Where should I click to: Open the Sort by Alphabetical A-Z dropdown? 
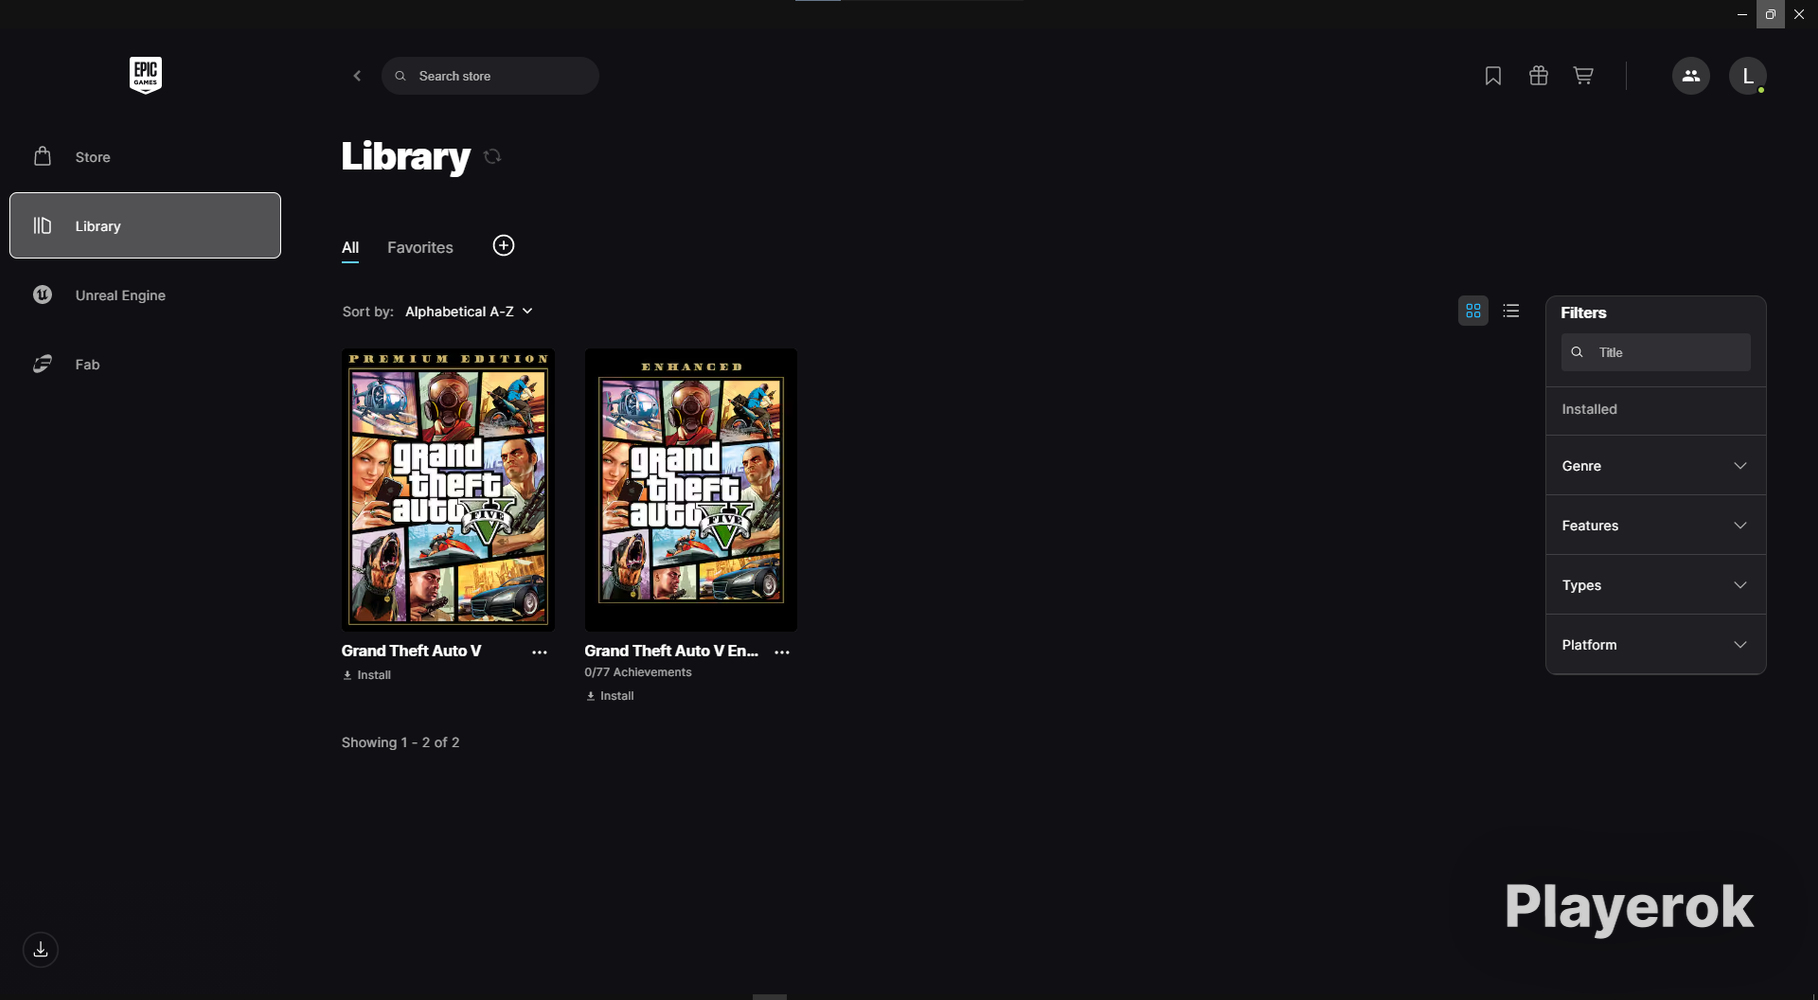point(469,312)
